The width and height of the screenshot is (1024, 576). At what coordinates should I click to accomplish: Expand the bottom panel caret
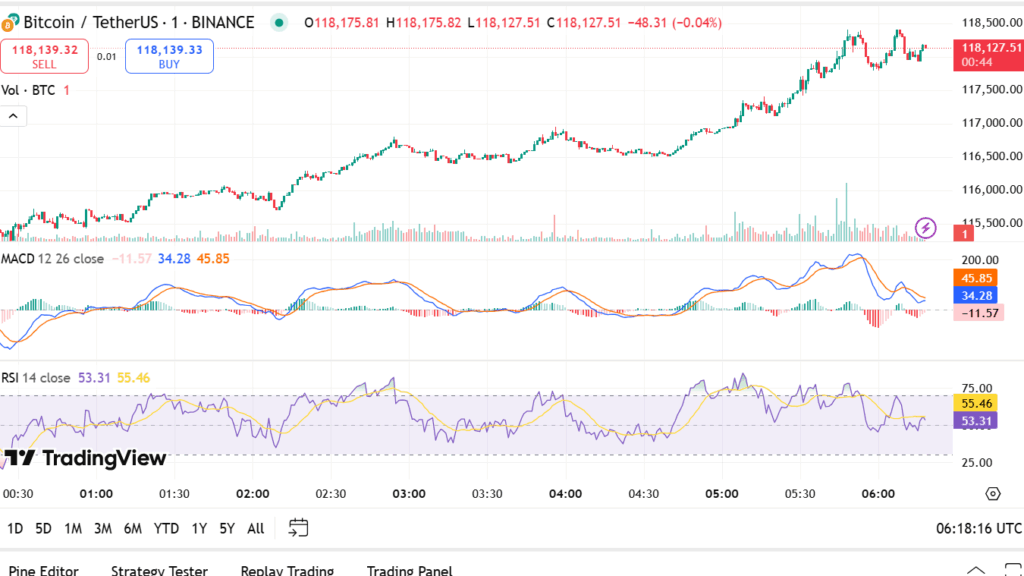pyautogui.click(x=976, y=569)
